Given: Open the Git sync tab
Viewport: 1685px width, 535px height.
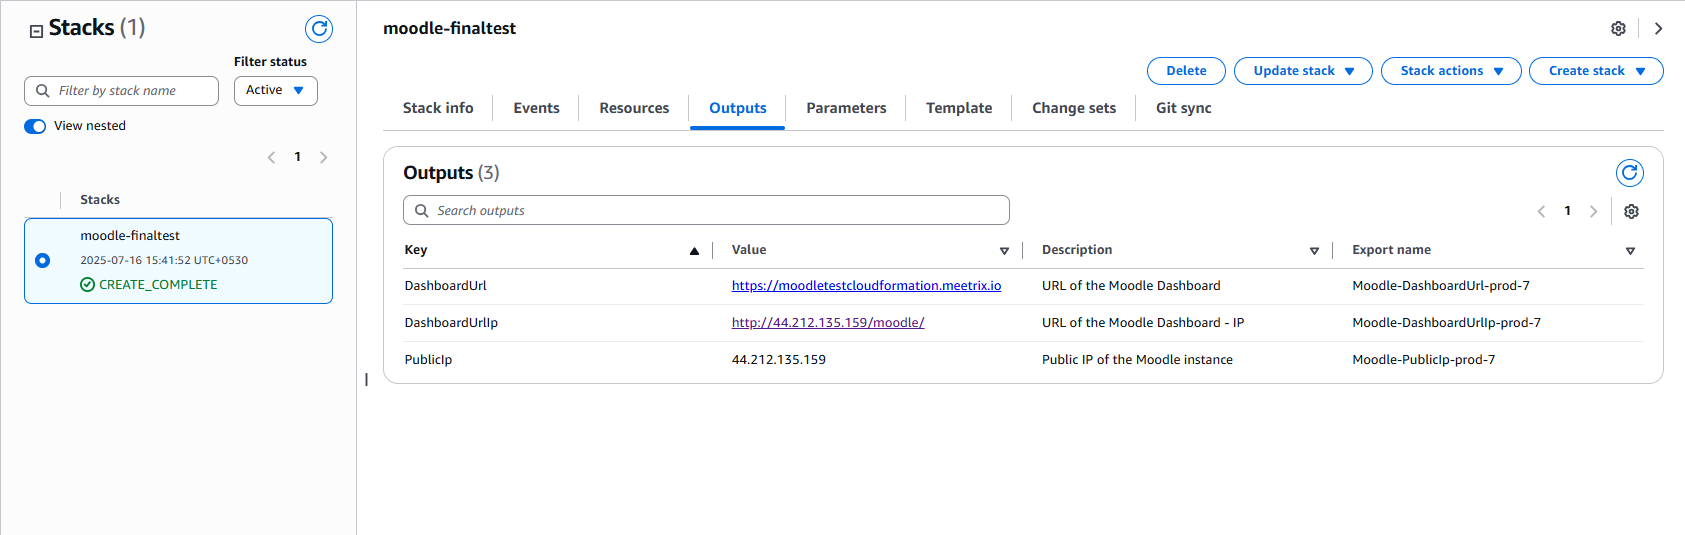Looking at the screenshot, I should coord(1183,108).
